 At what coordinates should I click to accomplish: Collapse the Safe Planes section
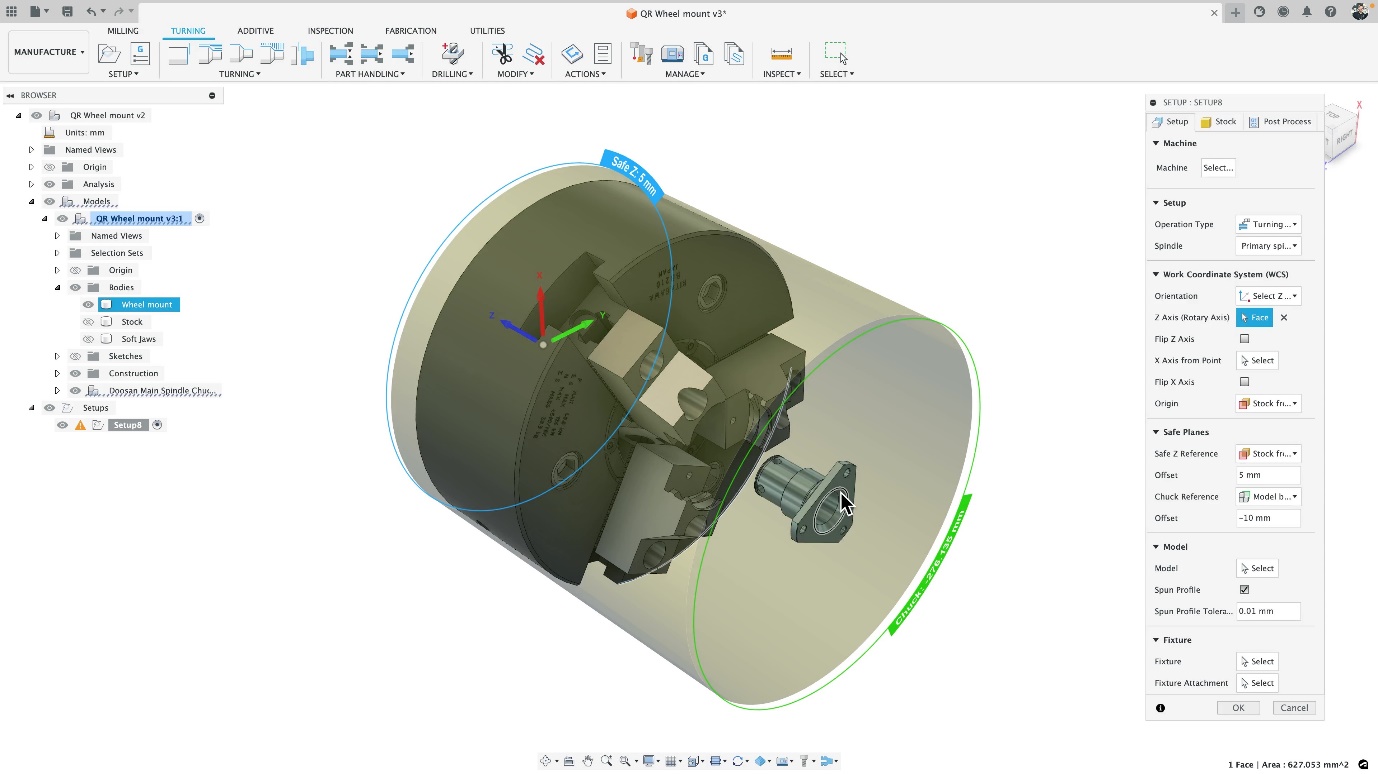tap(1156, 431)
